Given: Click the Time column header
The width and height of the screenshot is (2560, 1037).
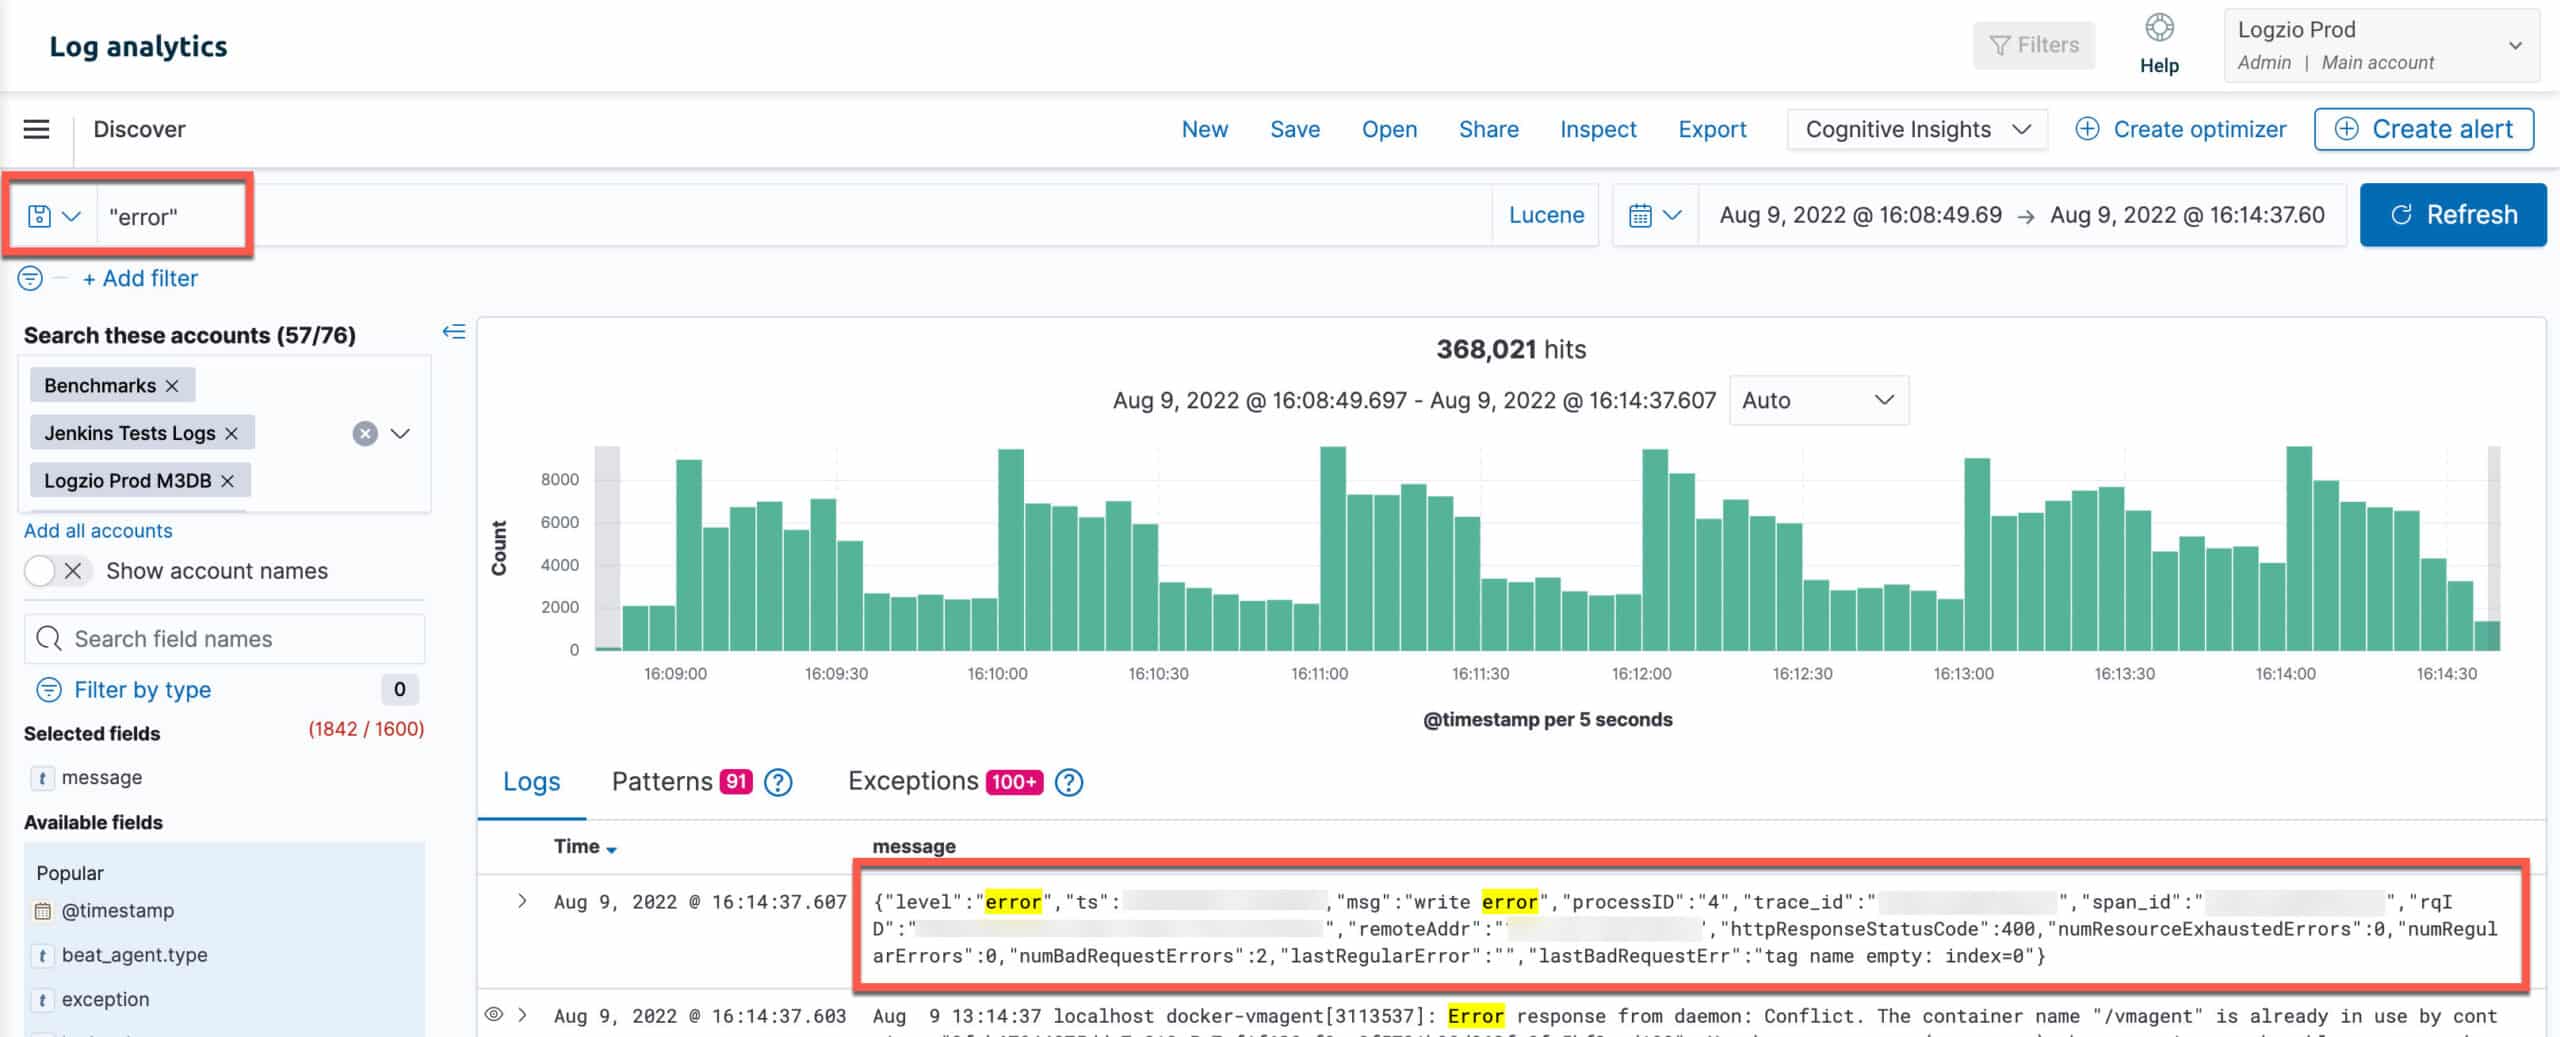Looking at the screenshot, I should [x=577, y=847].
